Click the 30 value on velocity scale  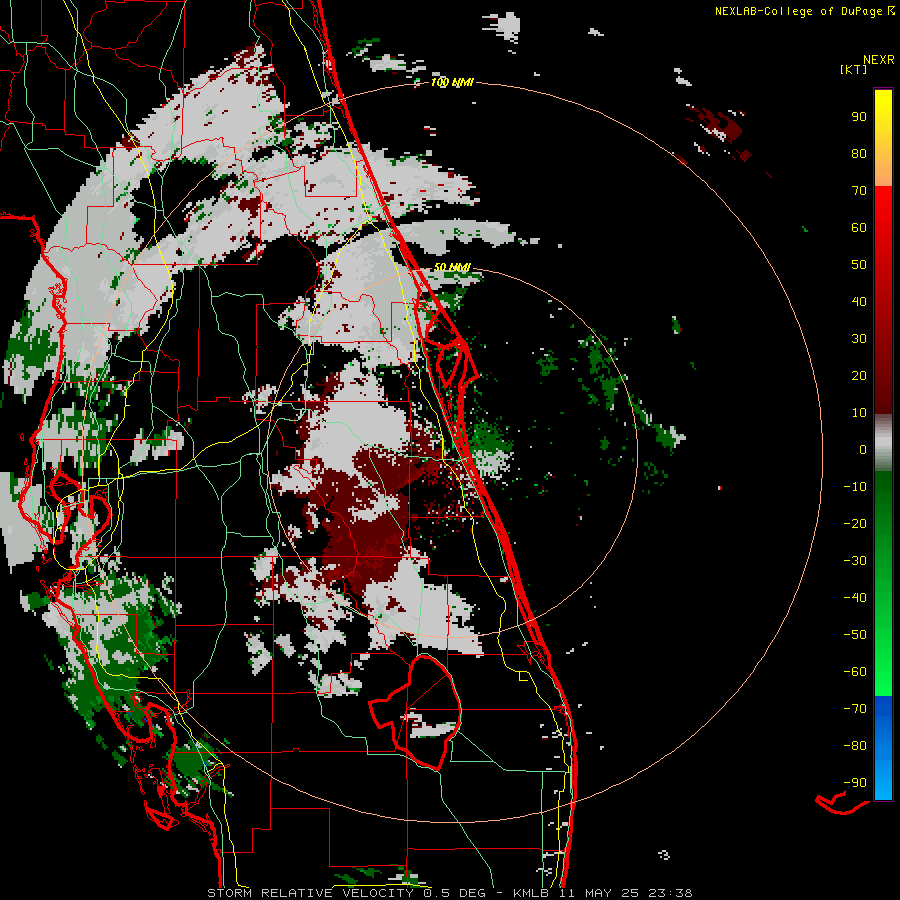click(x=859, y=339)
